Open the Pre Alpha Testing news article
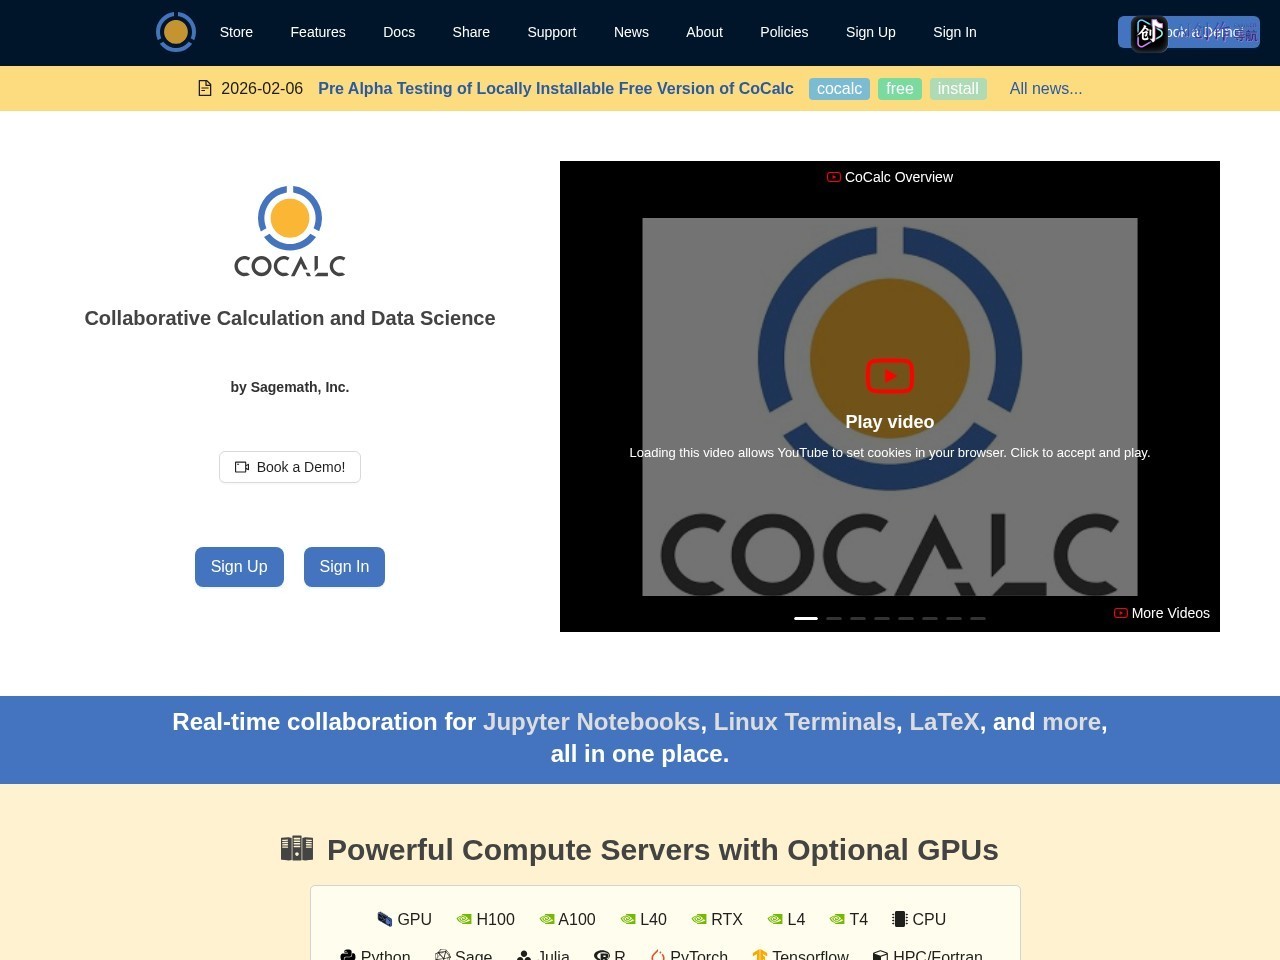 click(x=556, y=88)
